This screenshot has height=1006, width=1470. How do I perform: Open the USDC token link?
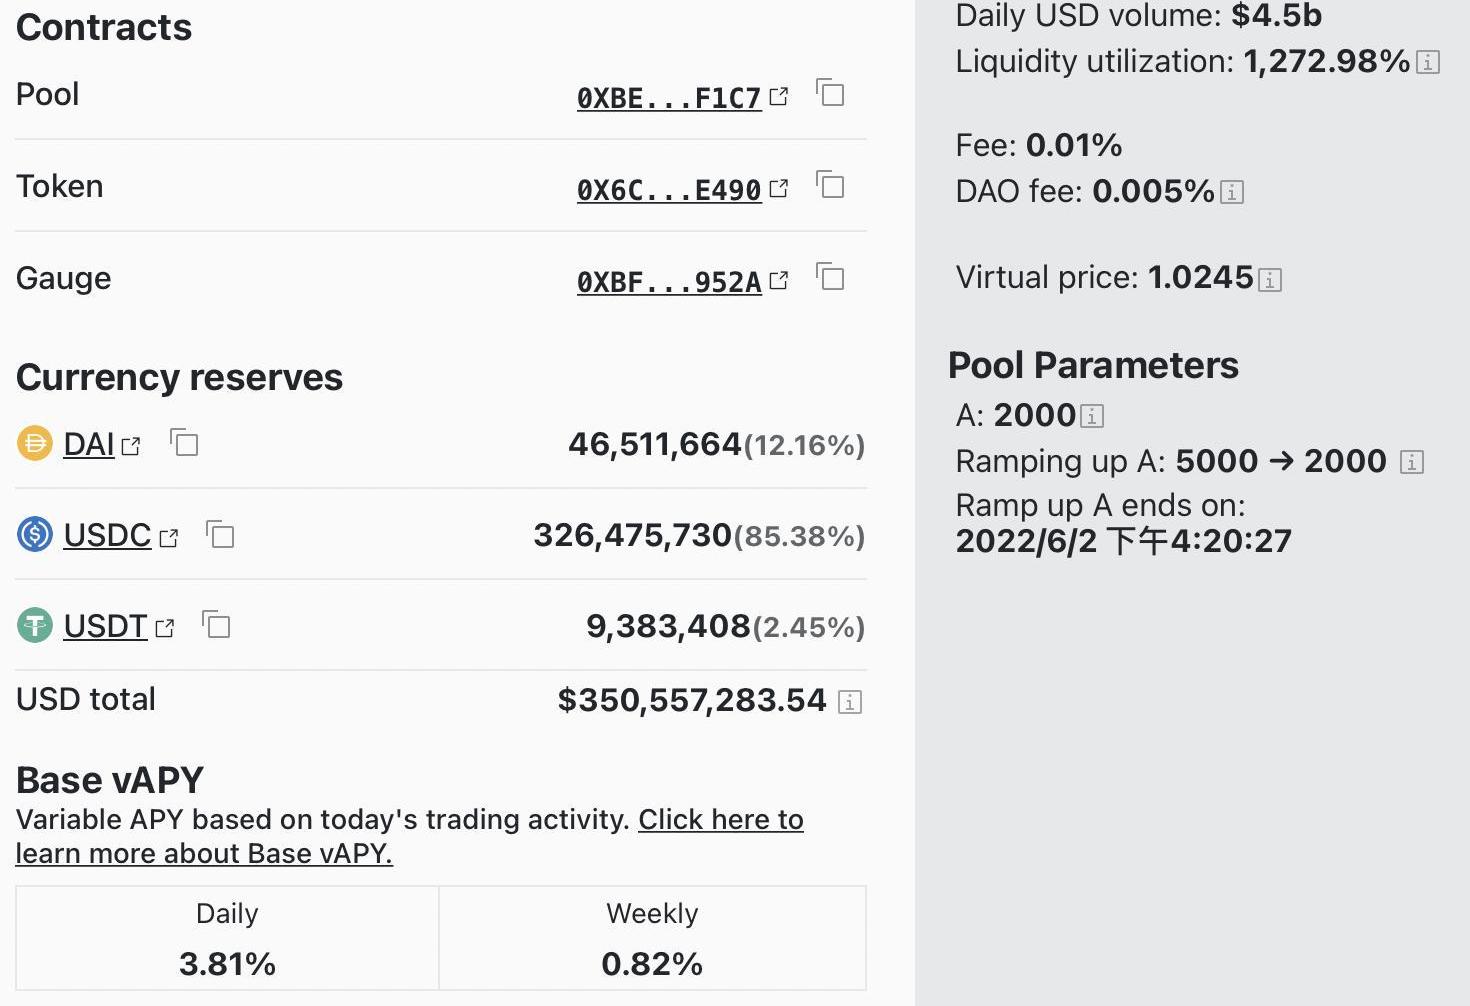(107, 536)
